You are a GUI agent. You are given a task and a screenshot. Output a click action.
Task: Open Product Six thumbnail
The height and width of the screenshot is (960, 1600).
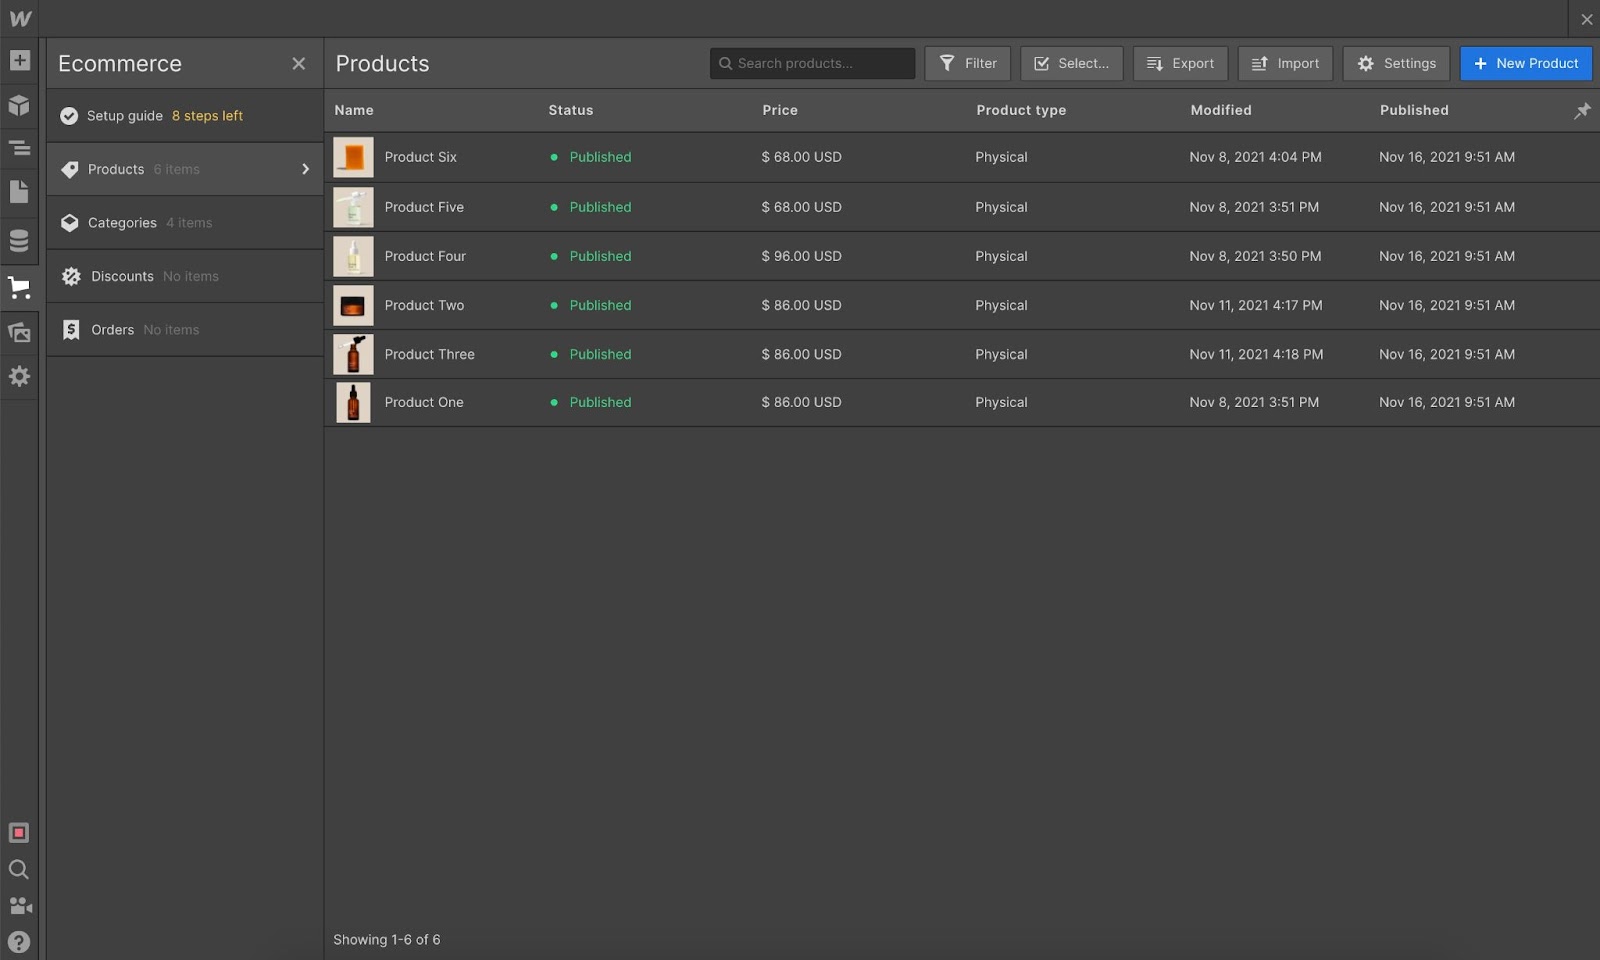coord(353,157)
